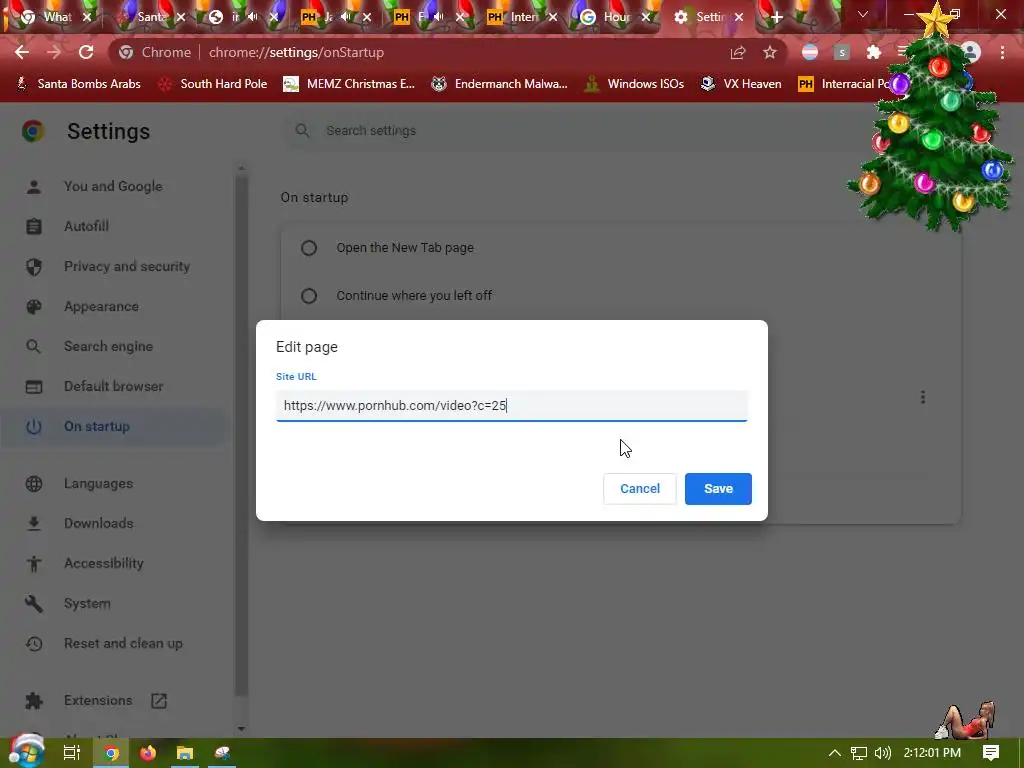
Task: Select Continue where you left off option
Action: pyautogui.click(x=309, y=296)
